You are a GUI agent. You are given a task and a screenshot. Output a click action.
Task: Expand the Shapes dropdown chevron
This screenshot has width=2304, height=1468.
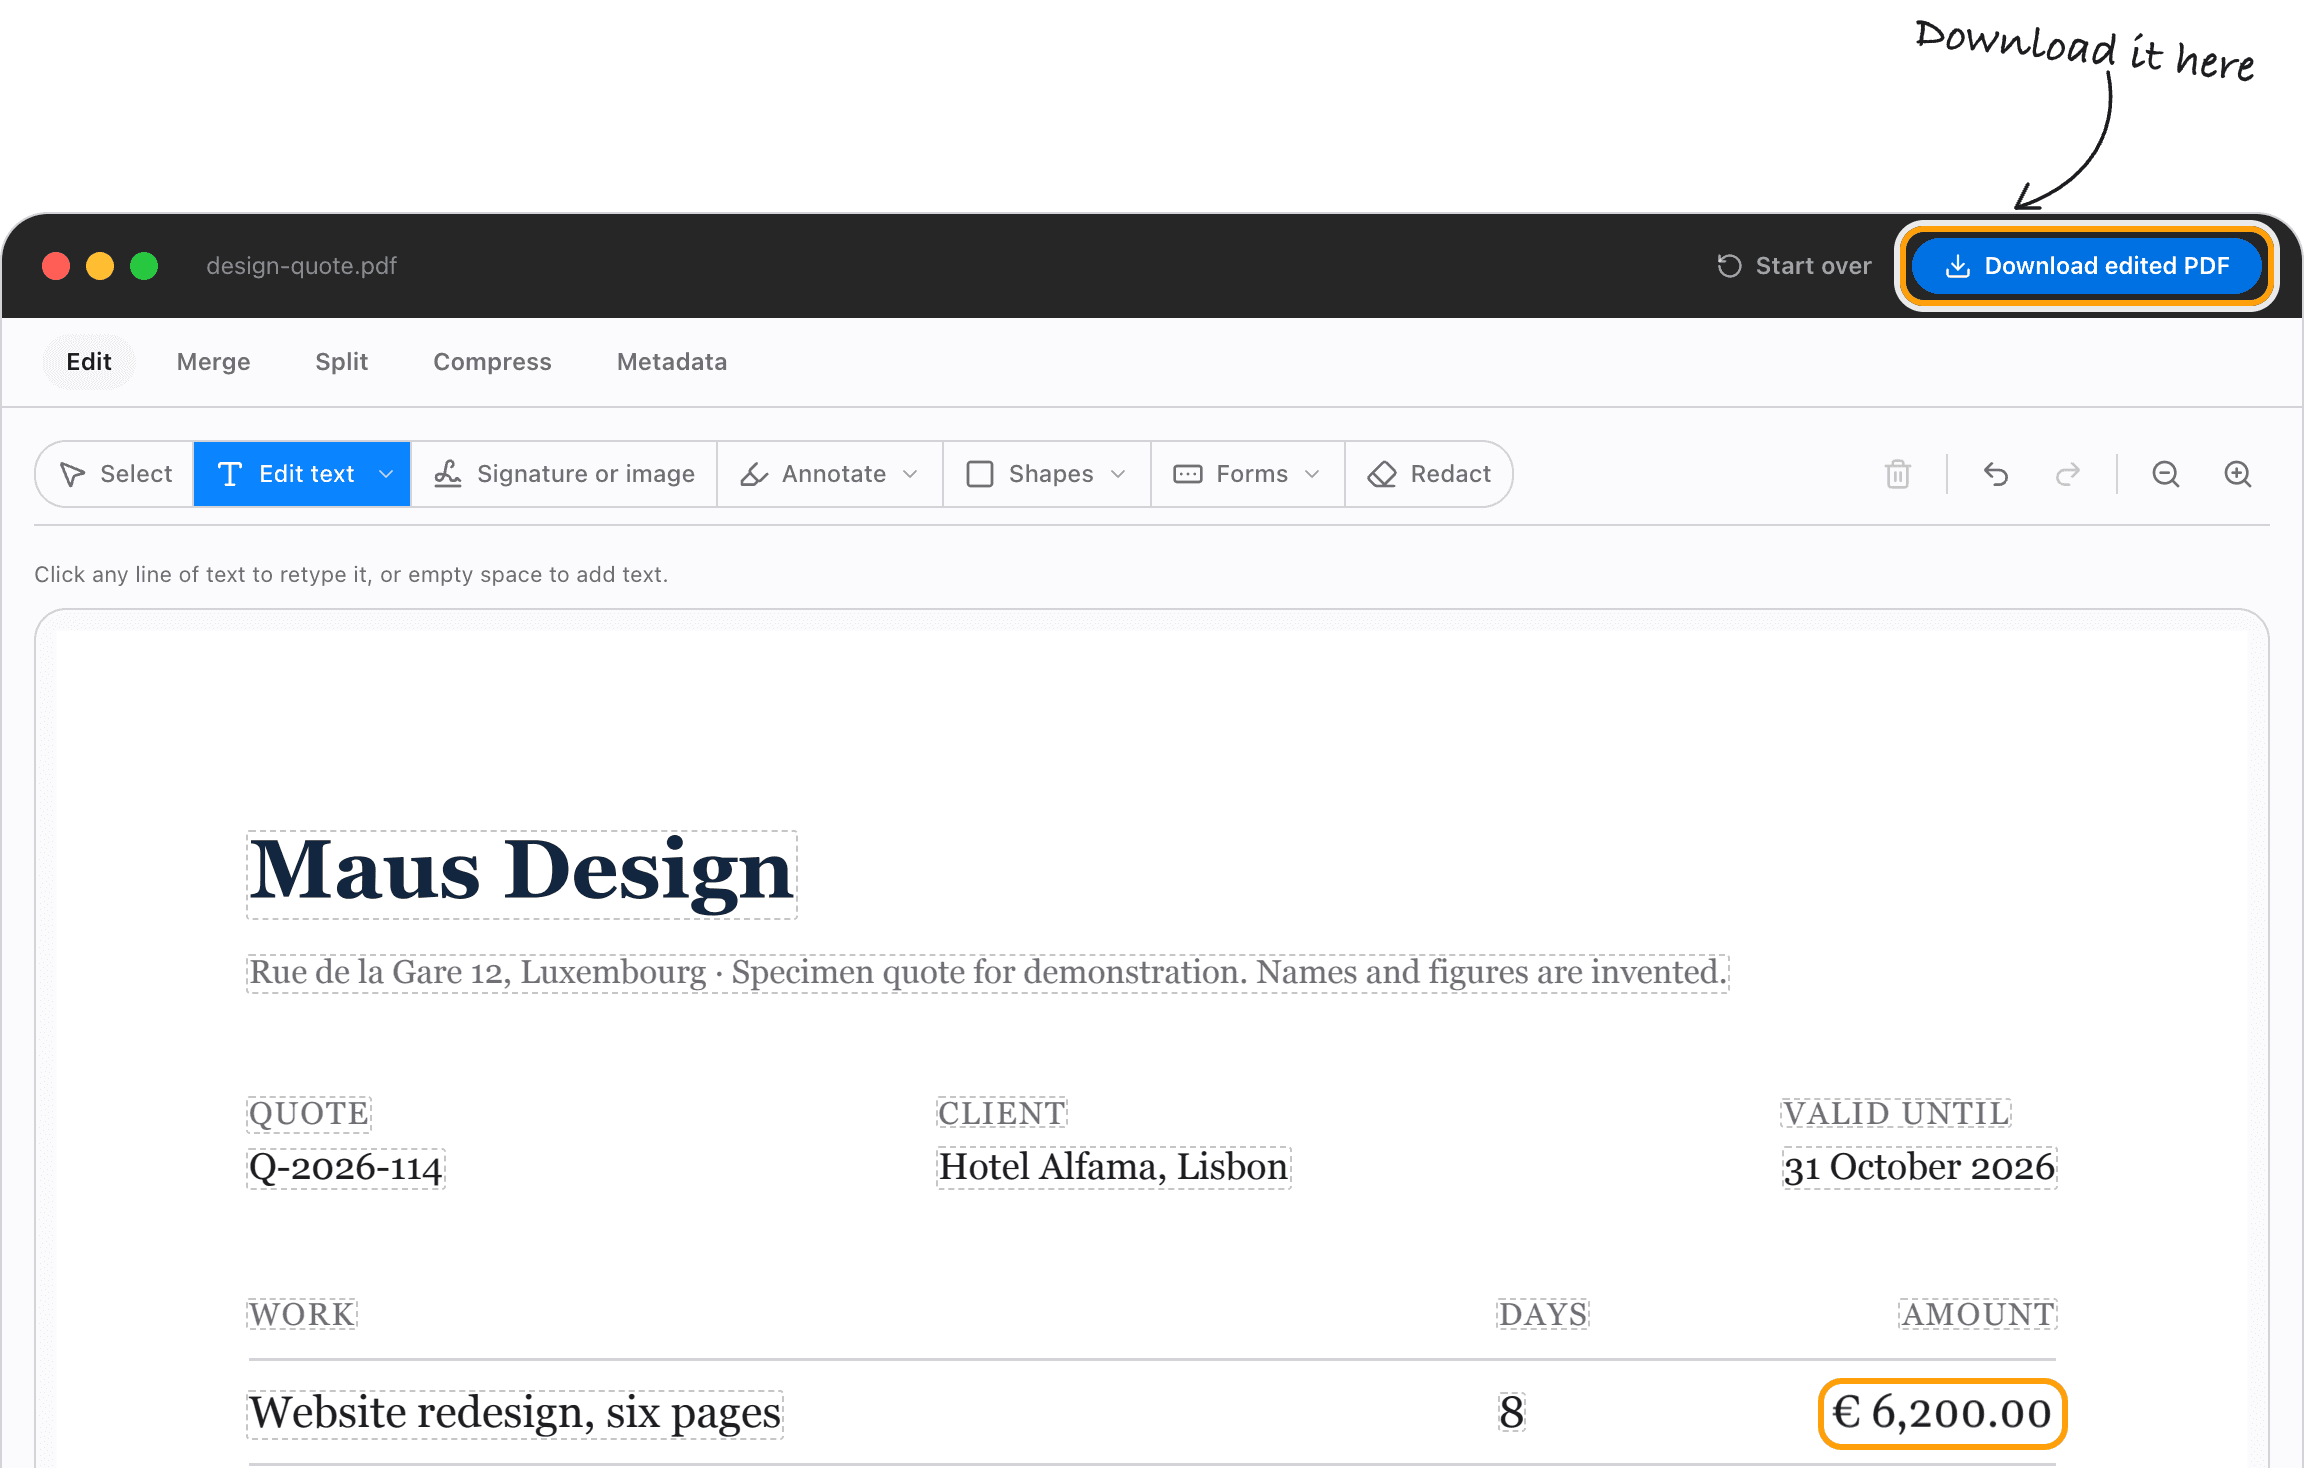[1118, 474]
